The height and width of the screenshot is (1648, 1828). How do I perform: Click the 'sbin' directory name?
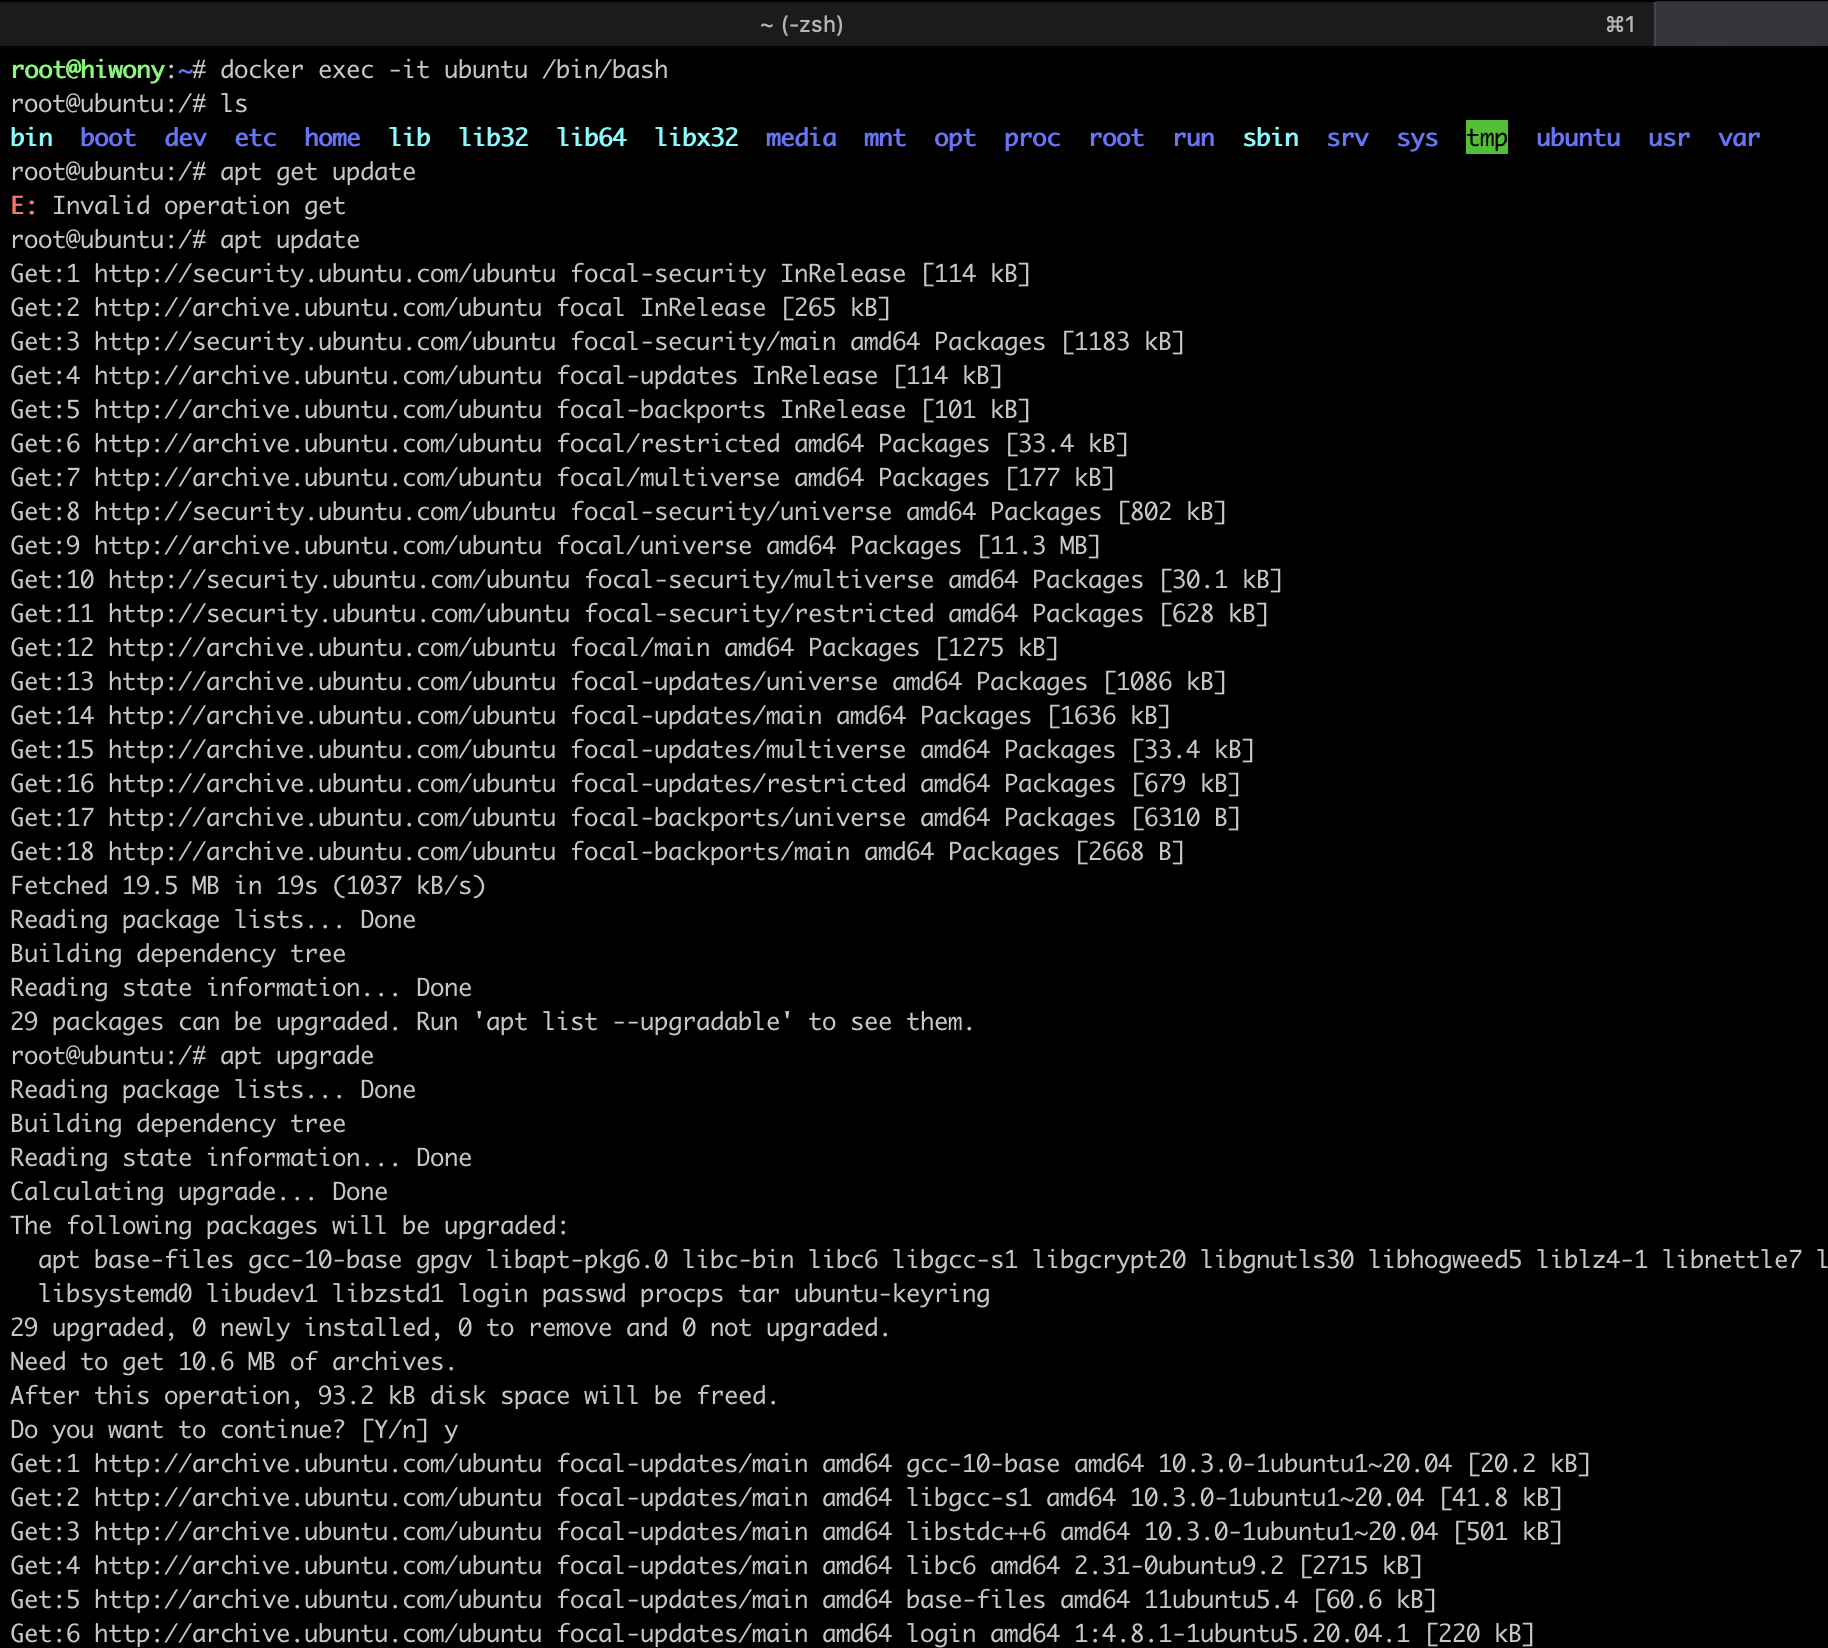pyautogui.click(x=1270, y=138)
